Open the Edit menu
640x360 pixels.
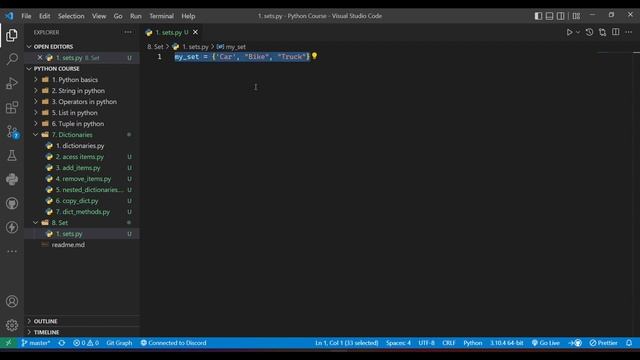[44, 16]
